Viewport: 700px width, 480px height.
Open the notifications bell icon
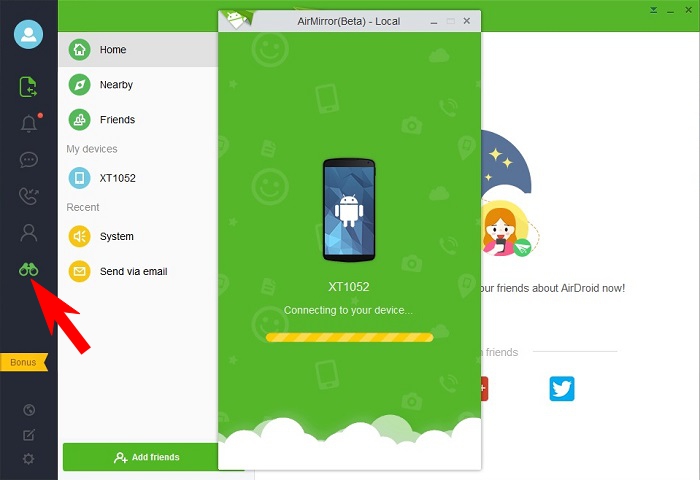(29, 123)
